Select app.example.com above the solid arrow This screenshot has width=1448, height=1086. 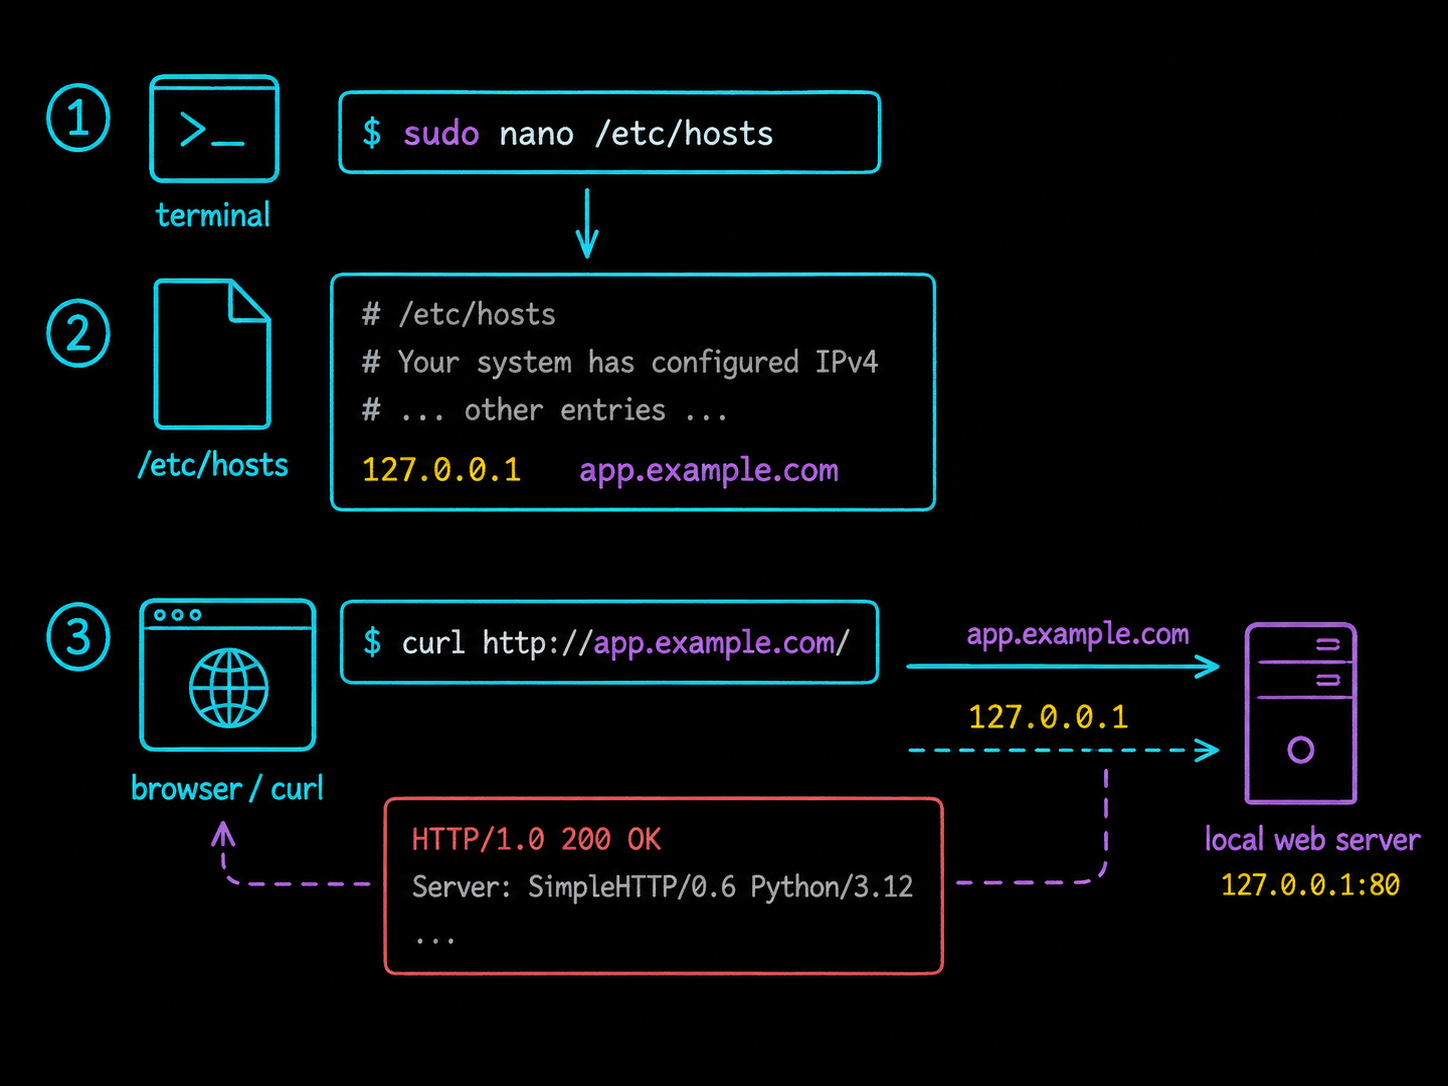1078,635
